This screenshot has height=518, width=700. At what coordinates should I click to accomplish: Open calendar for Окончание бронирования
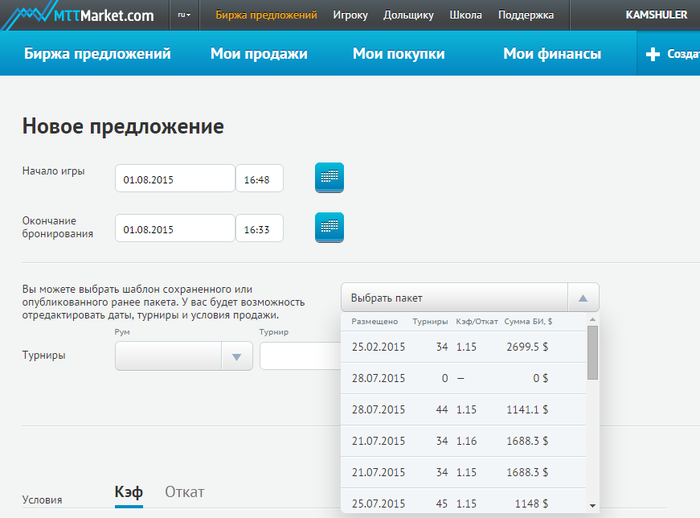[329, 228]
